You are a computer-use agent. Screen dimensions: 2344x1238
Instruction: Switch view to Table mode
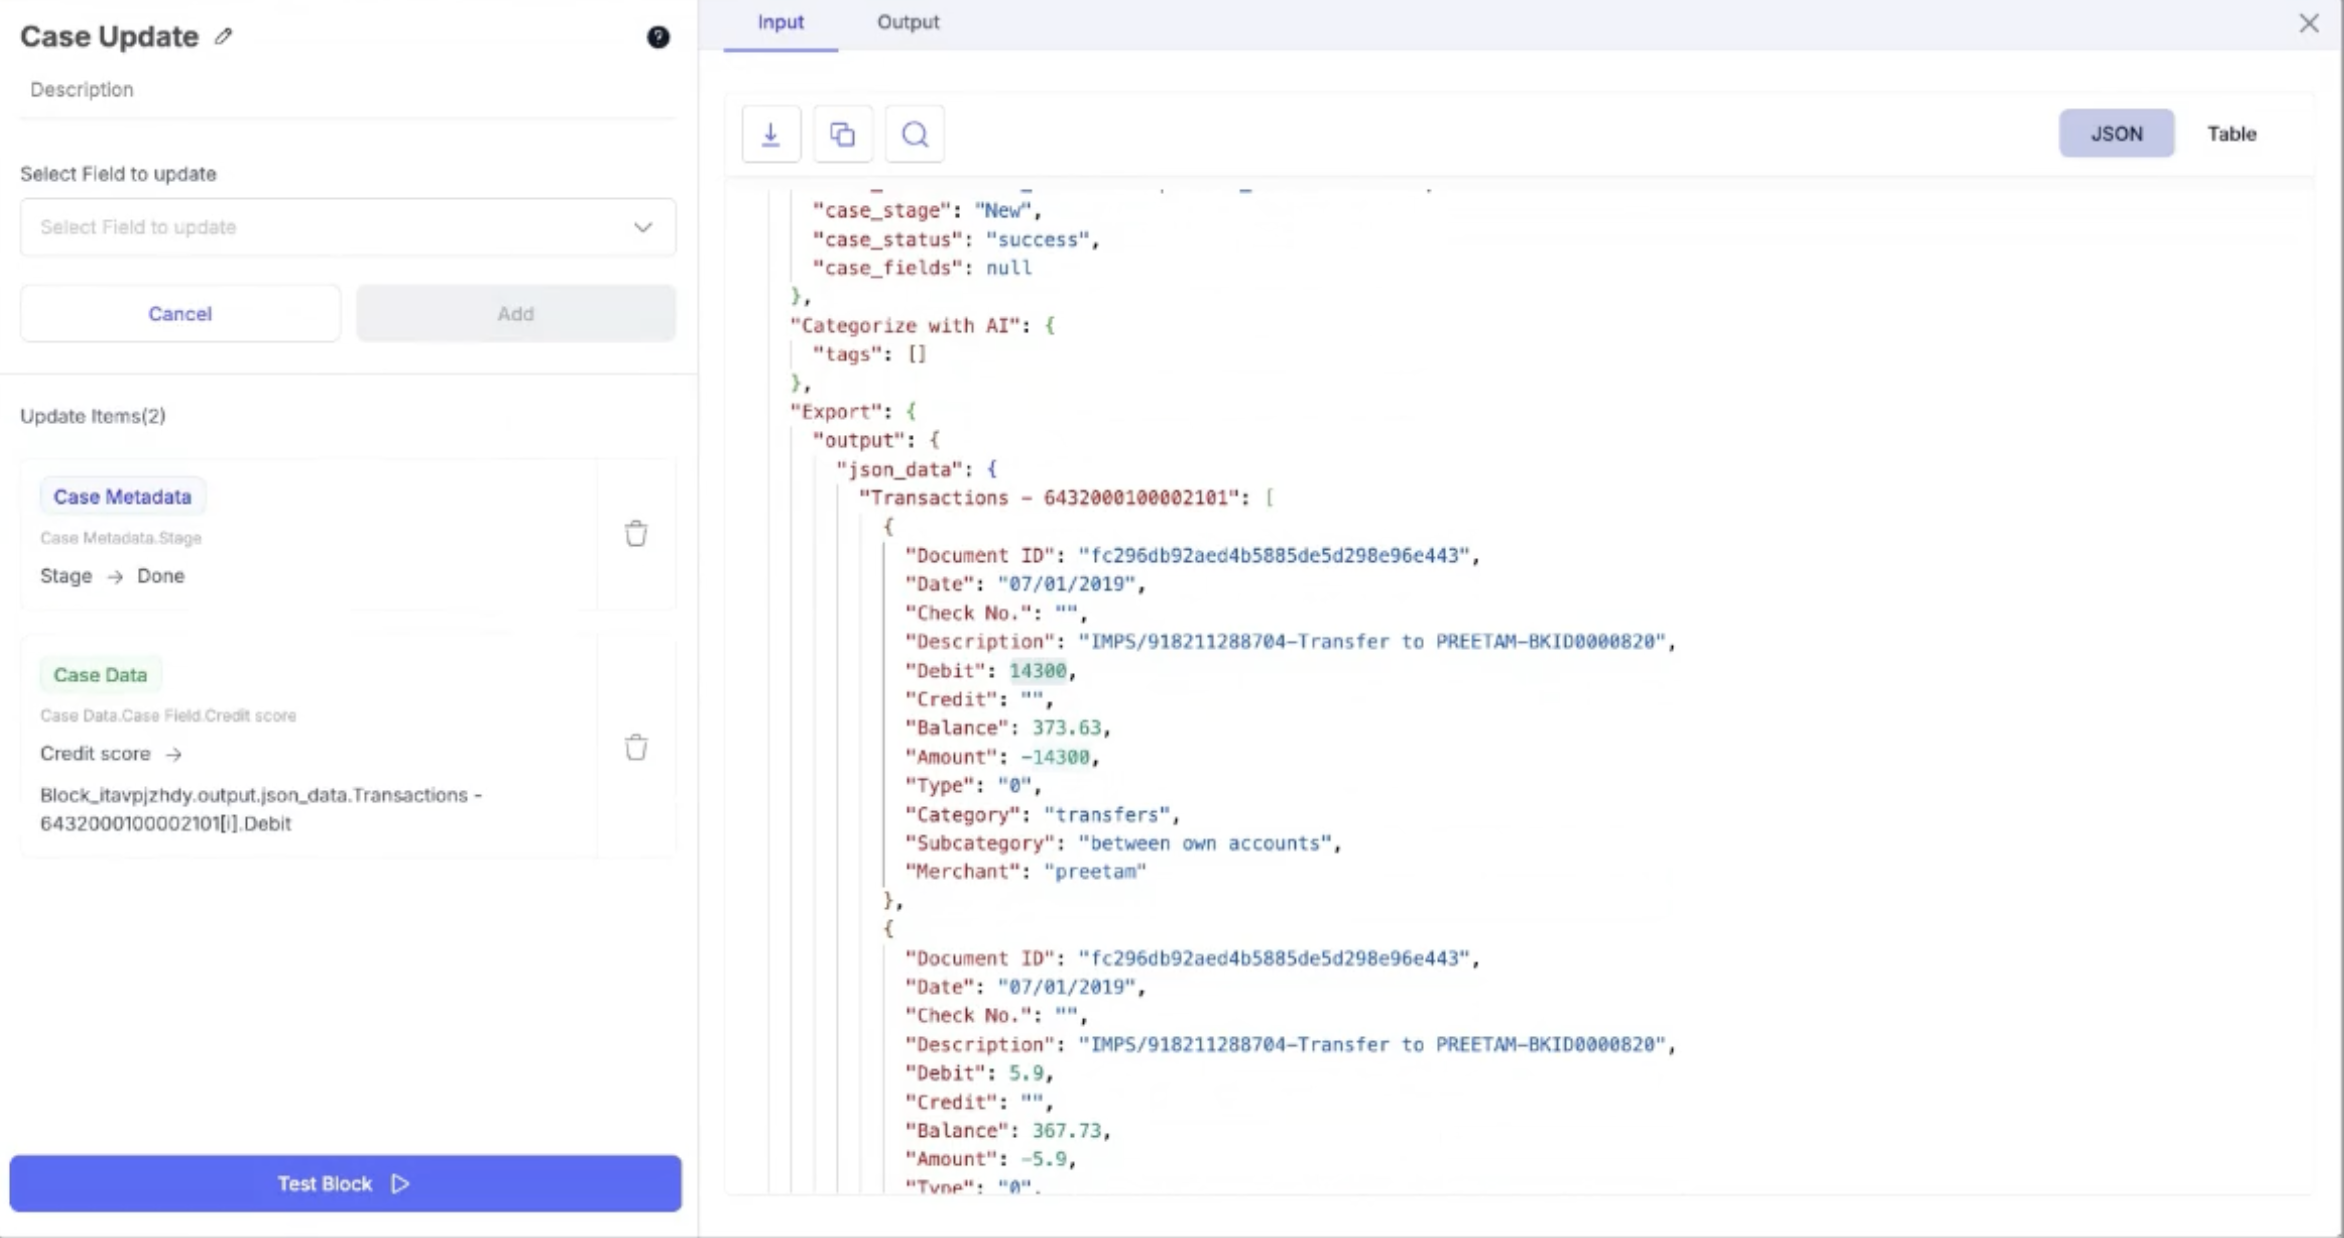point(2231,134)
